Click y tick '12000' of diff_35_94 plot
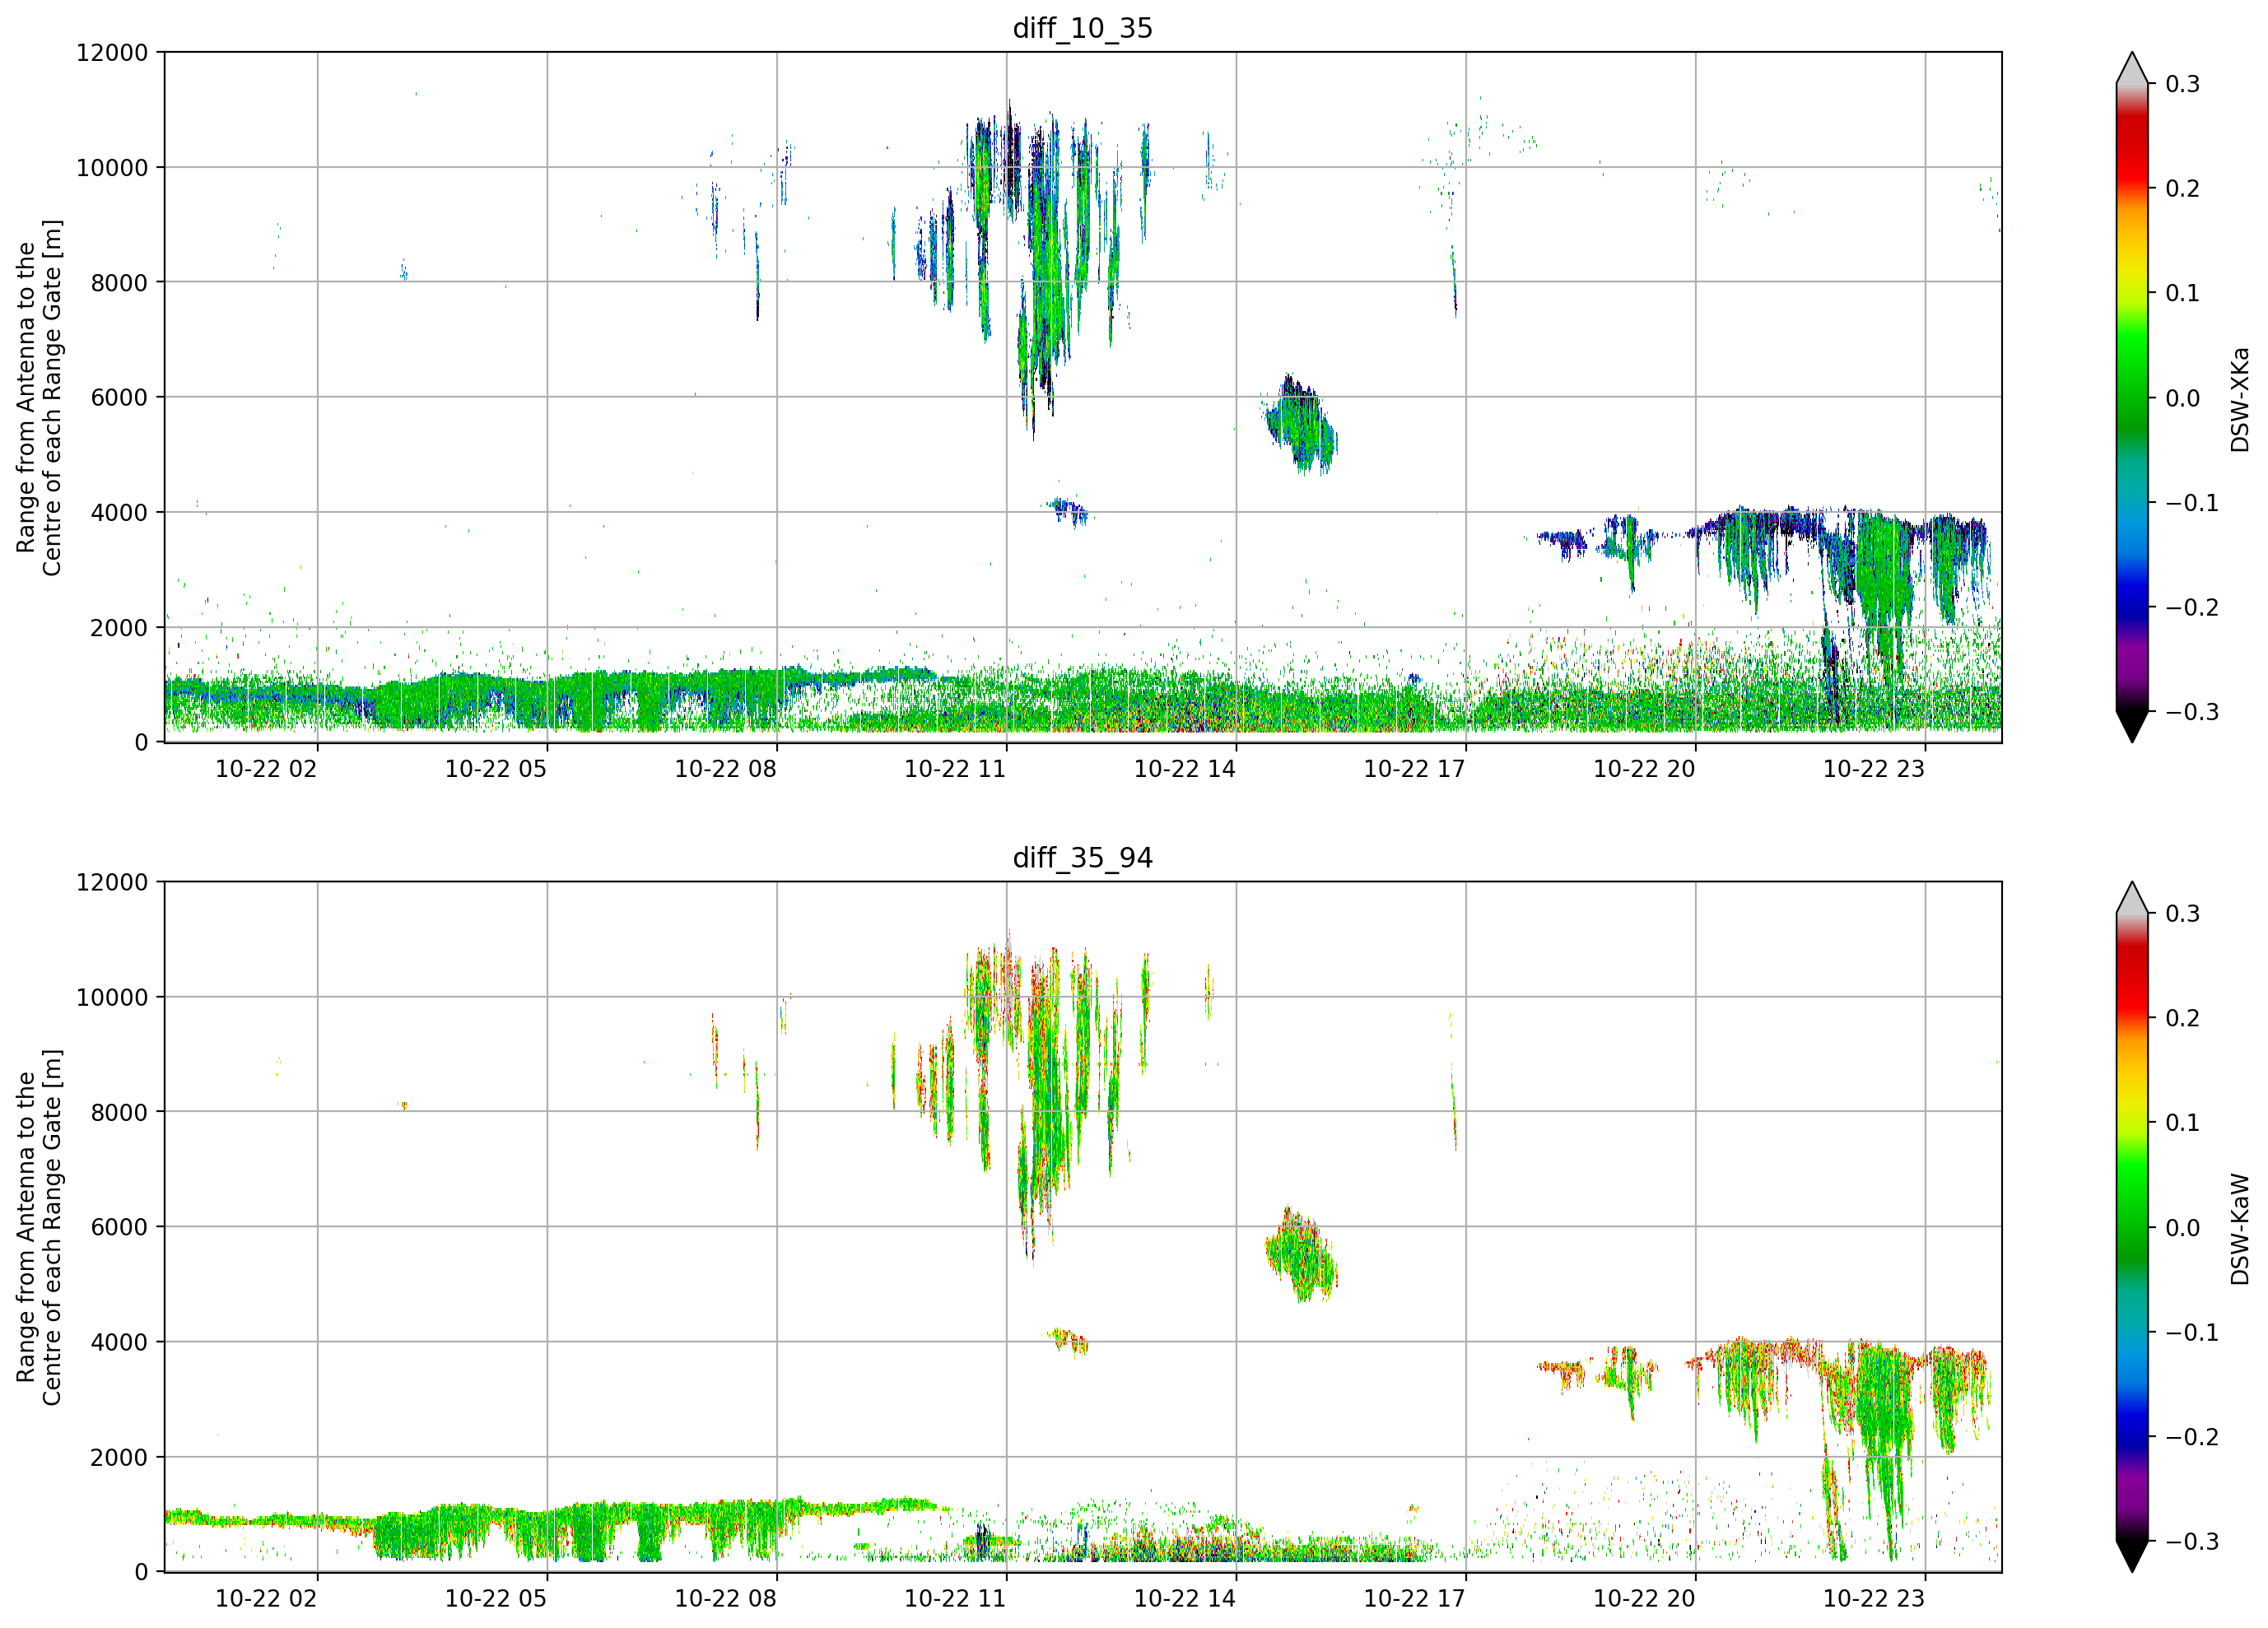The width and height of the screenshot is (2268, 1628). pyautogui.click(x=112, y=882)
